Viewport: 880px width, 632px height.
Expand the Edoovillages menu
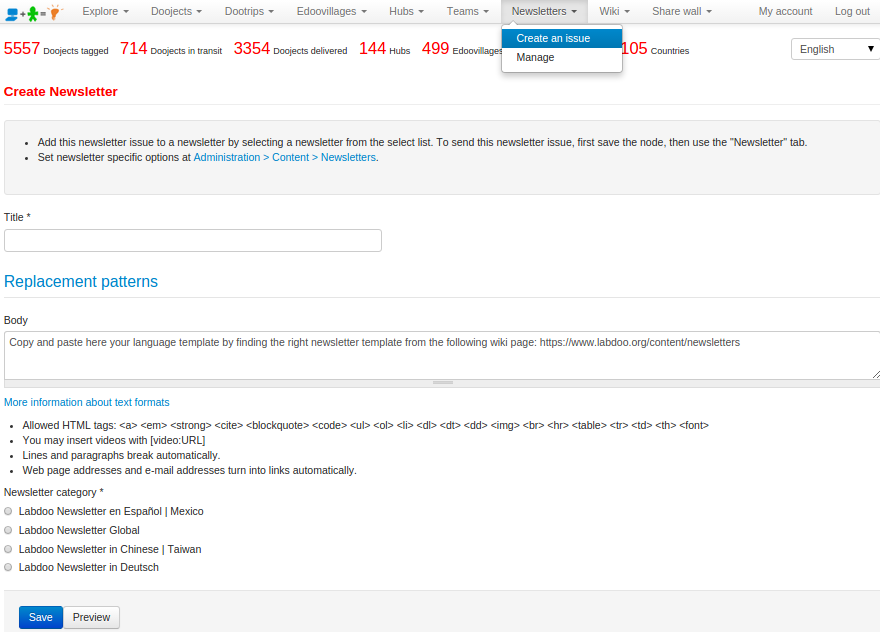pyautogui.click(x=332, y=11)
